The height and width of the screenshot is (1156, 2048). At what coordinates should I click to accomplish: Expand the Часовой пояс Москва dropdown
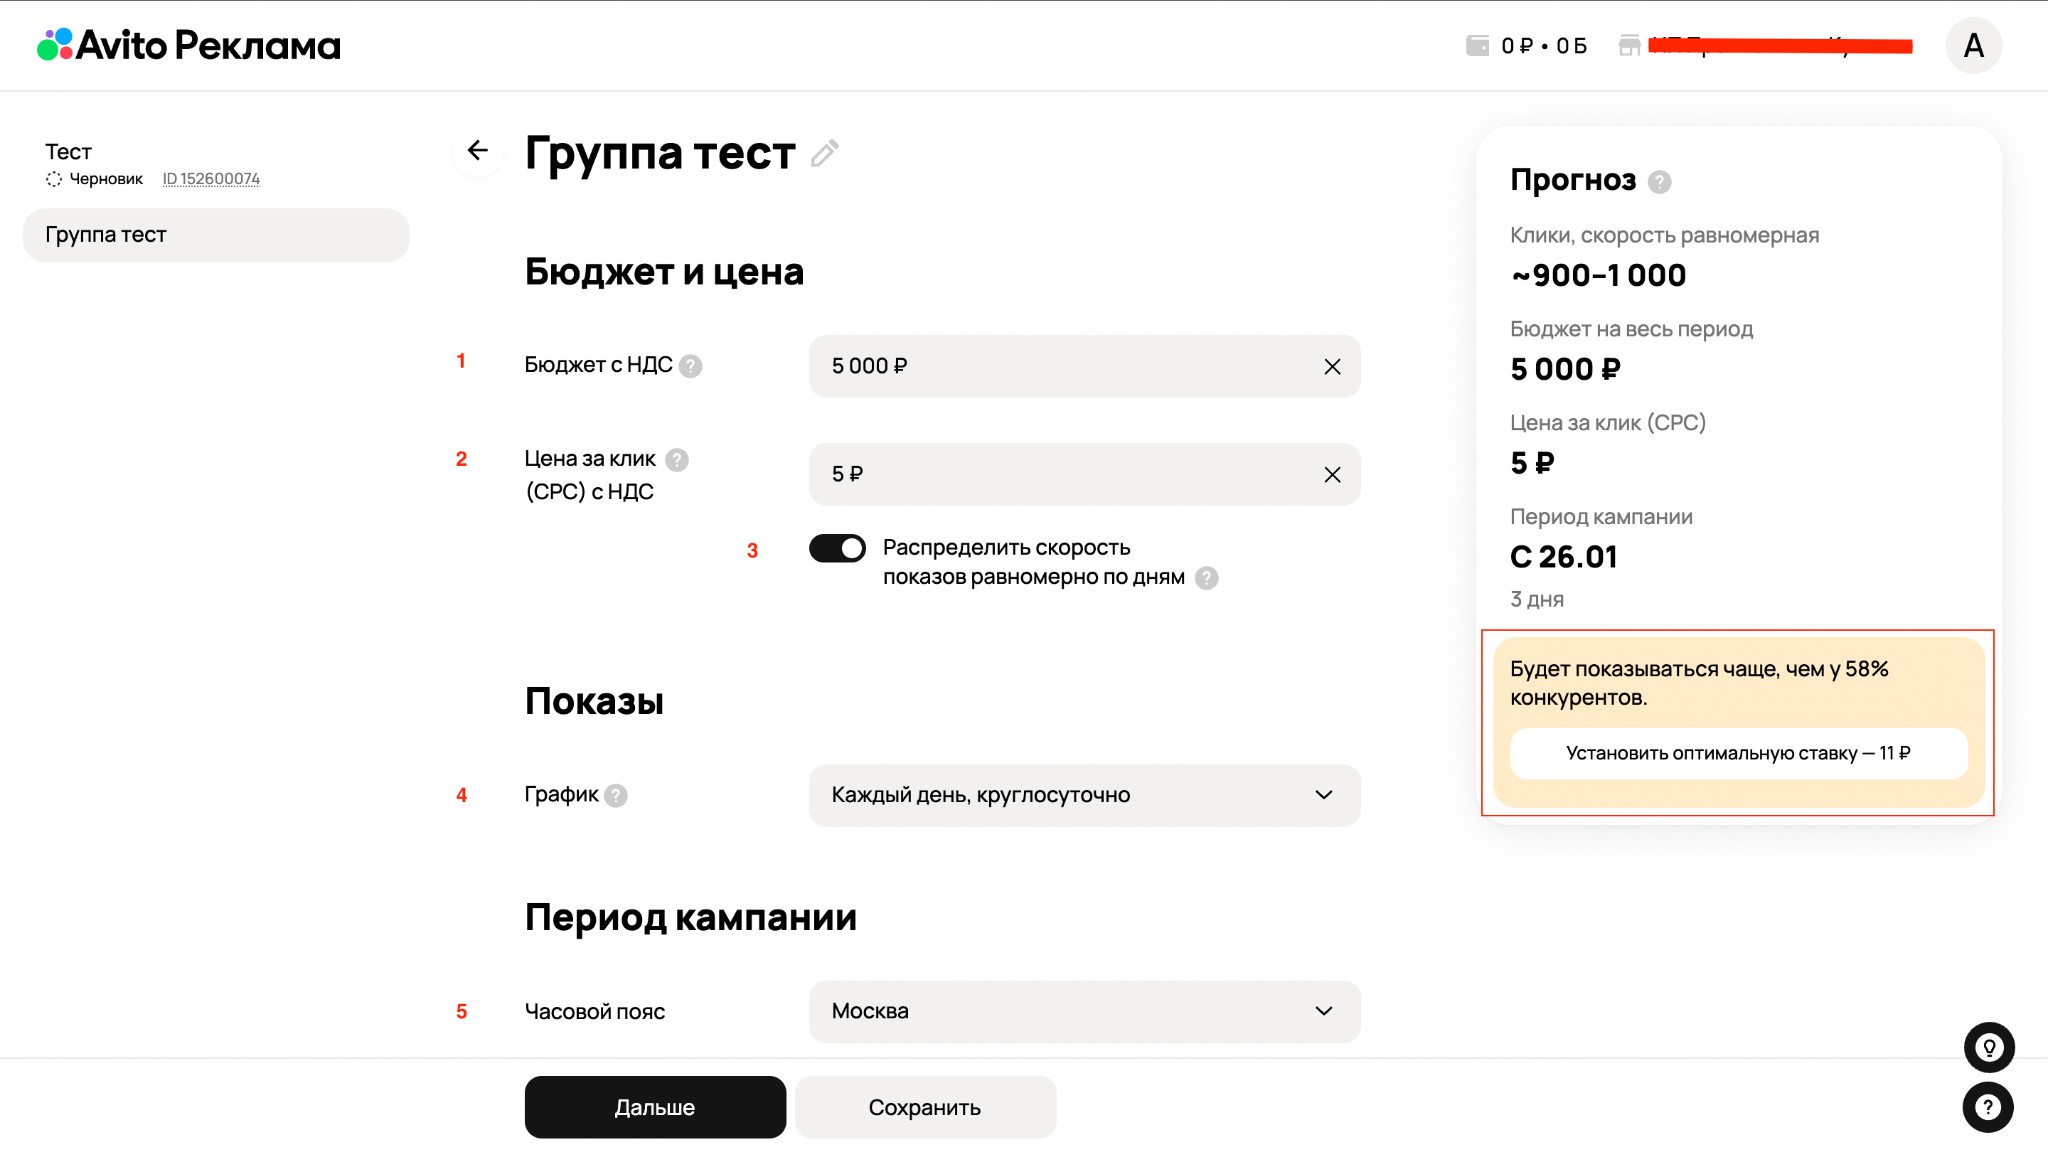[x=1084, y=1012]
